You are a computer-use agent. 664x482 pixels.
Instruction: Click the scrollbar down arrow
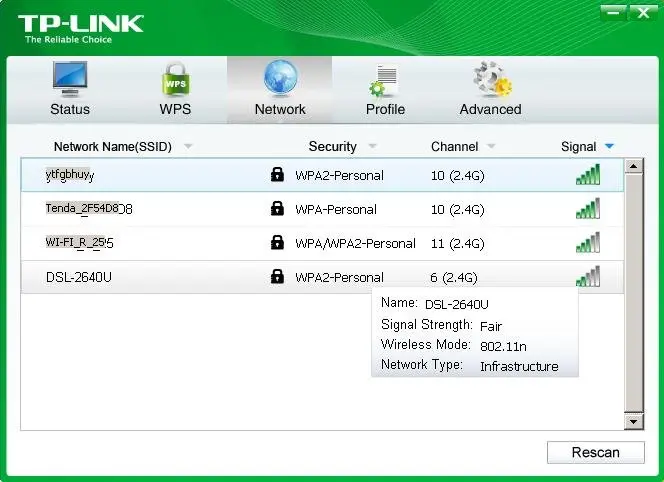(x=634, y=421)
